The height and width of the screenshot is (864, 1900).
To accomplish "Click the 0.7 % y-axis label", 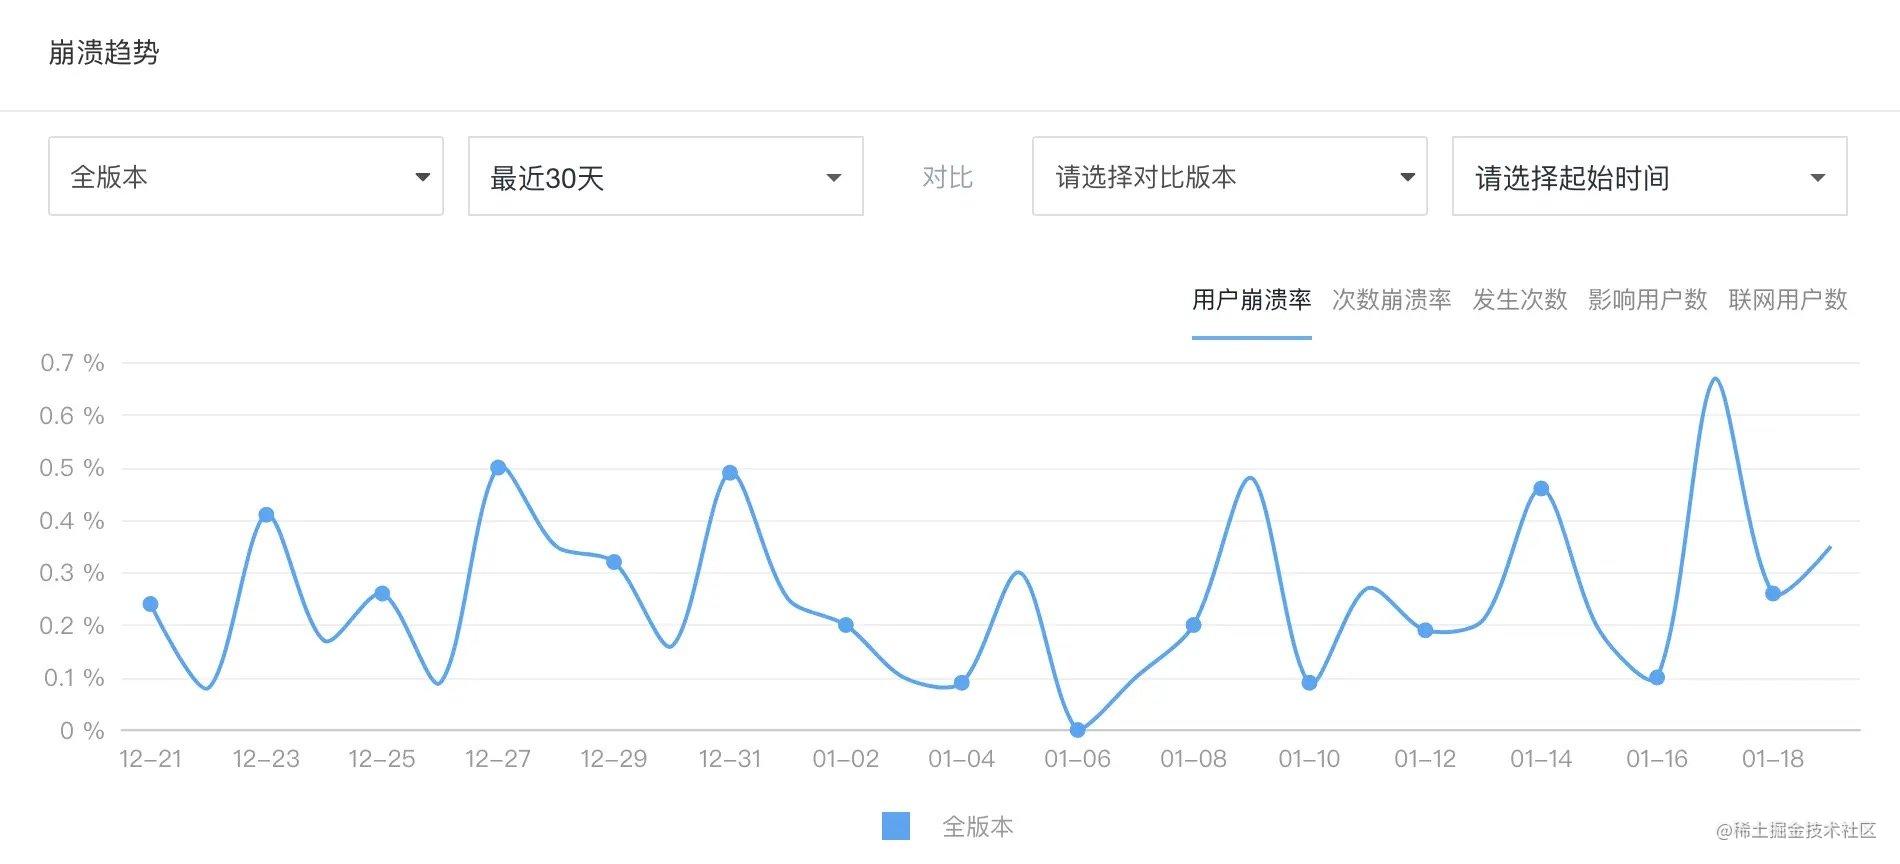I will tap(72, 363).
